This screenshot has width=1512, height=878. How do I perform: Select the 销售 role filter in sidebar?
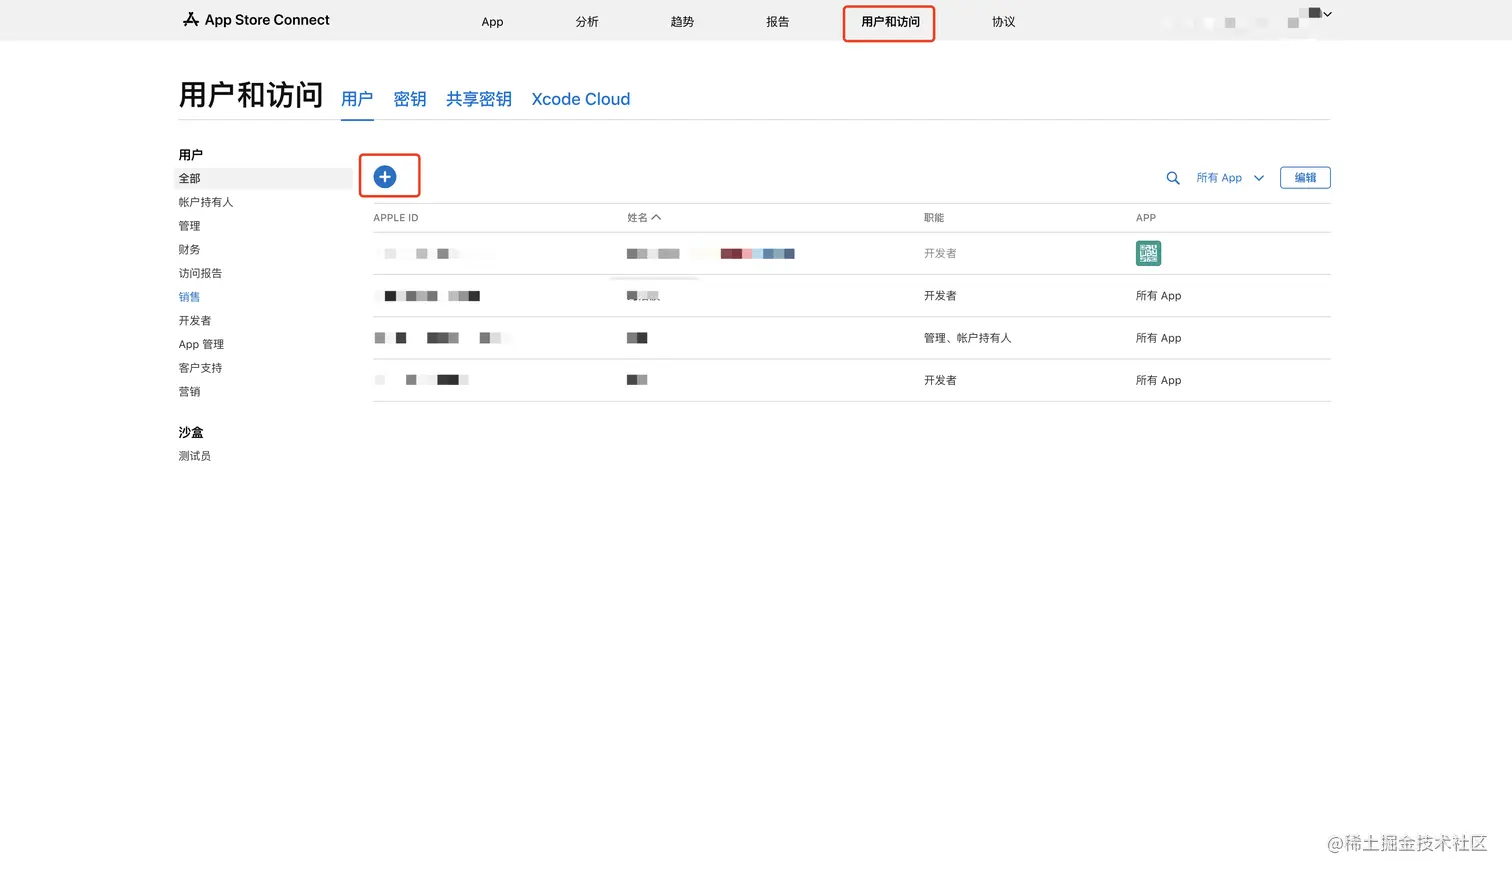click(x=189, y=297)
